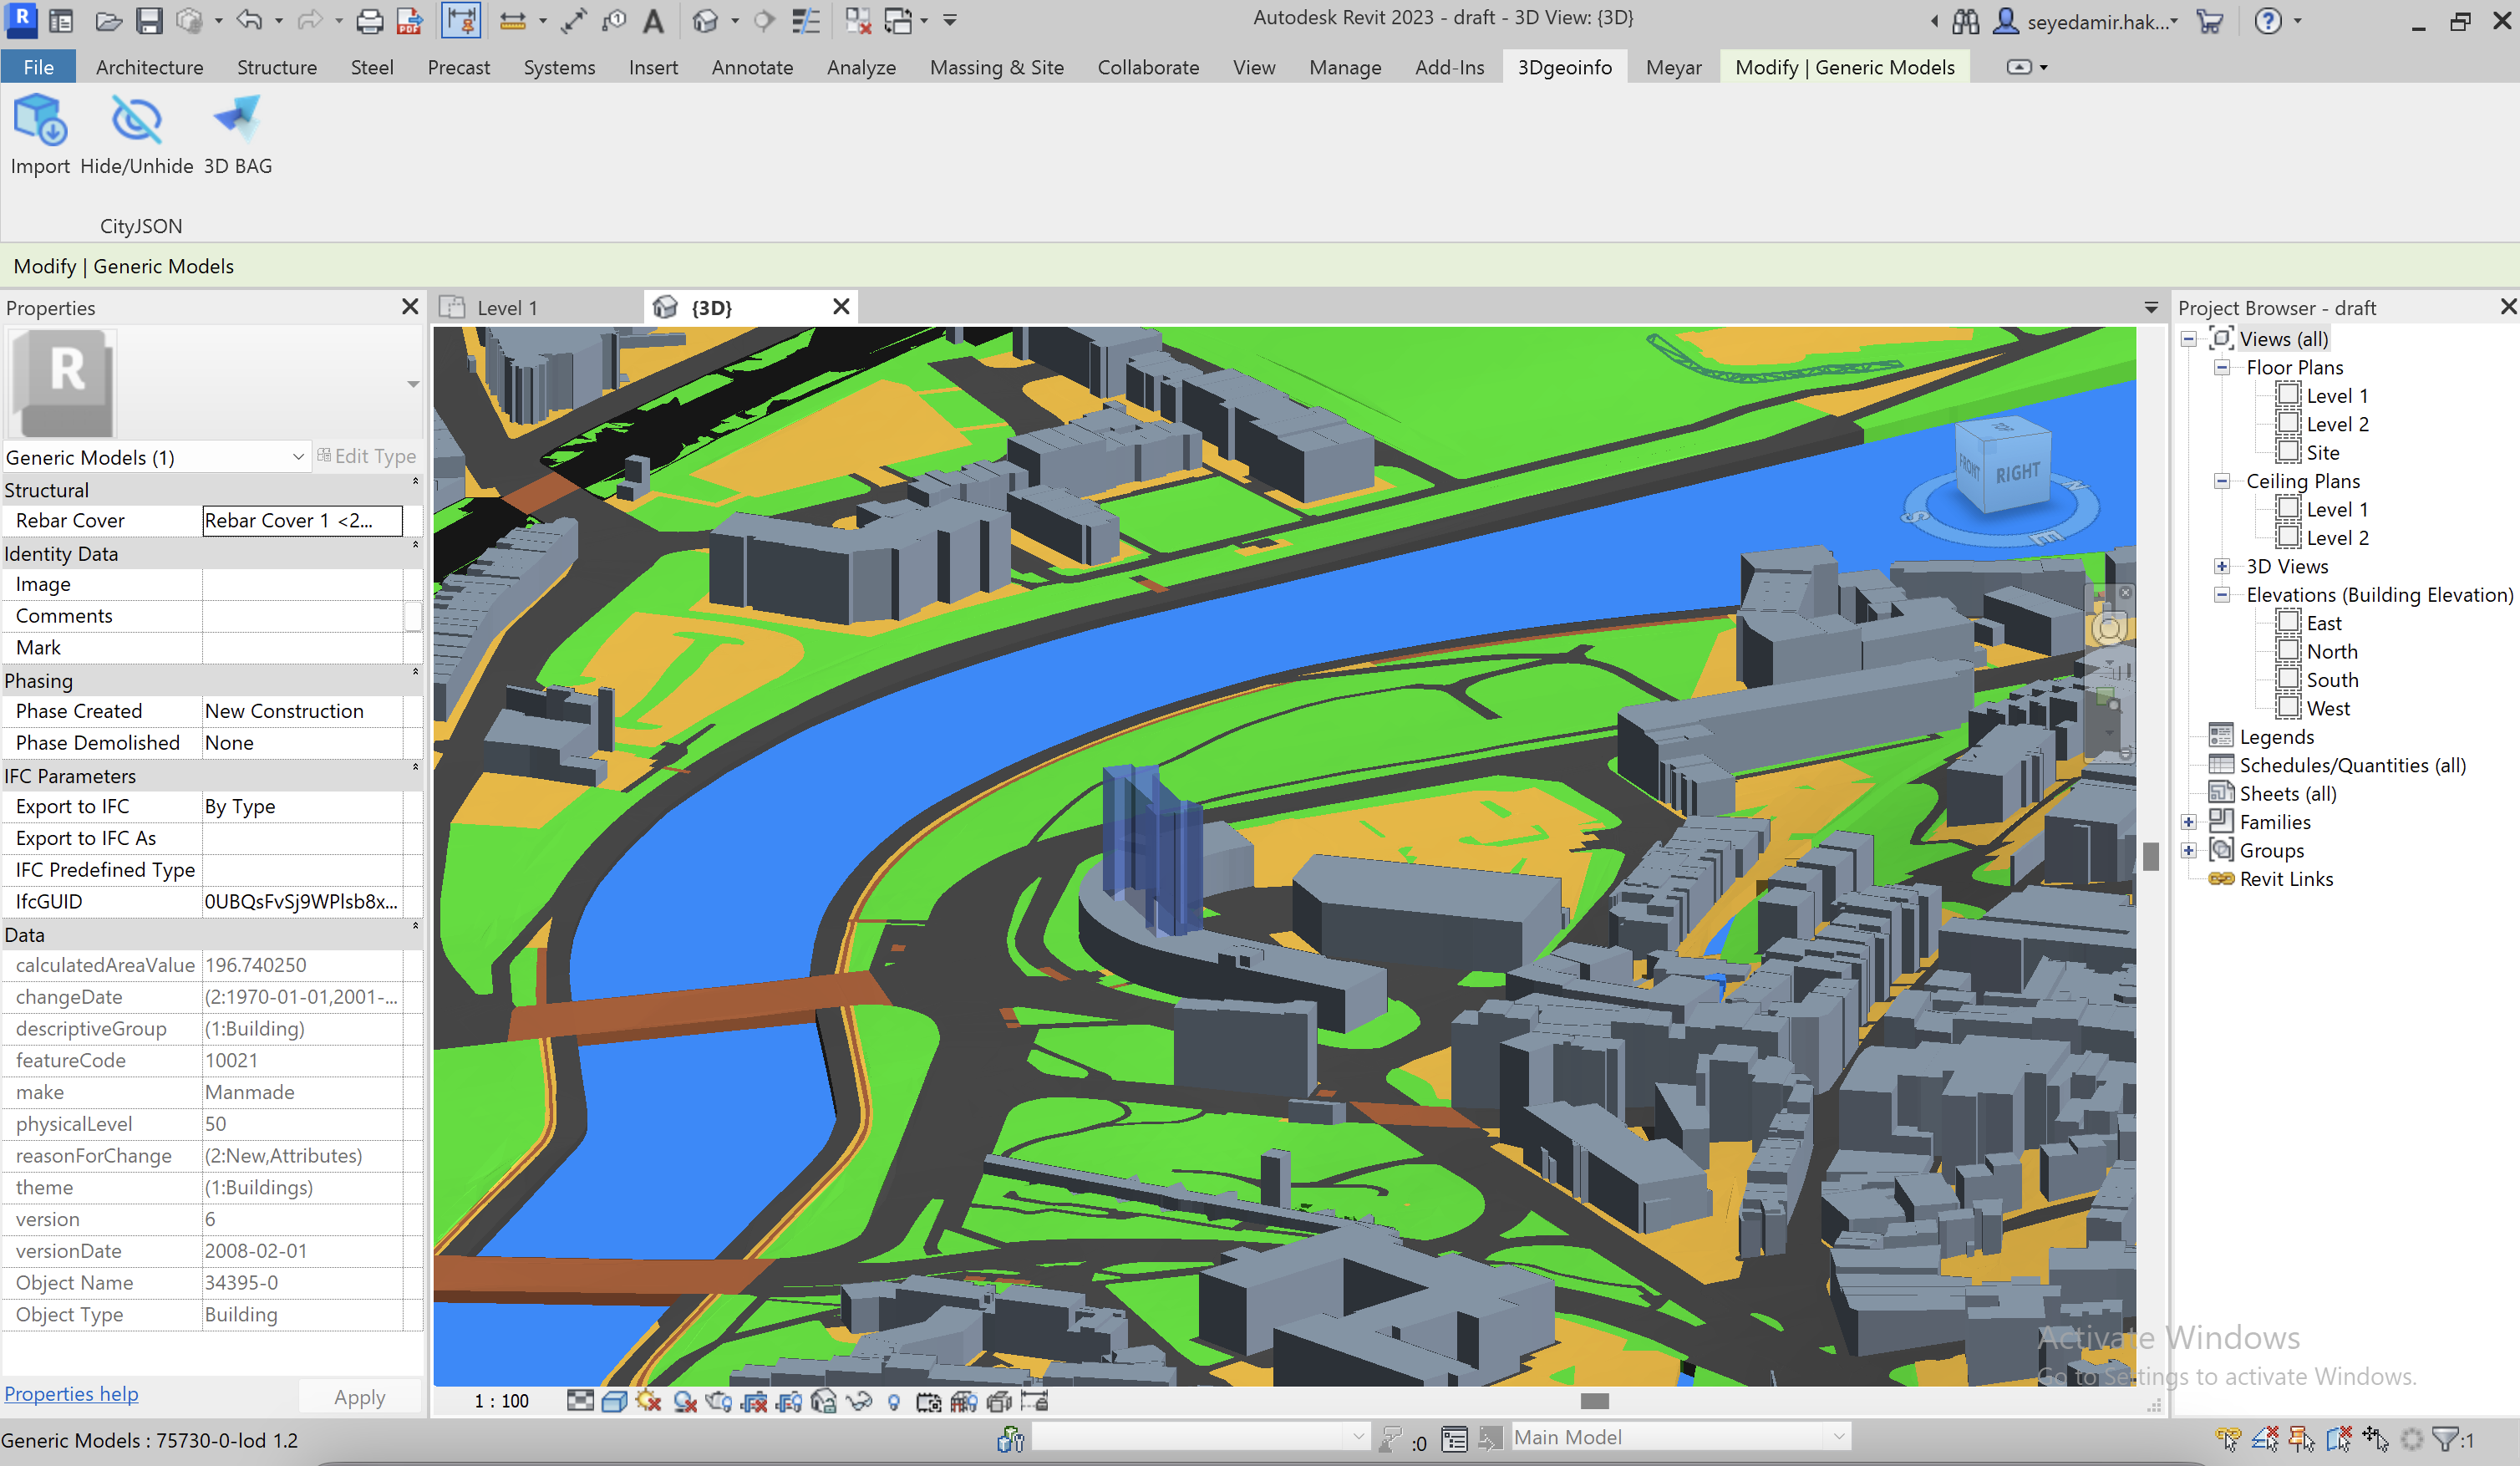This screenshot has height=1466, width=2520.
Task: Select the Text tool letter A
Action: click(x=653, y=20)
